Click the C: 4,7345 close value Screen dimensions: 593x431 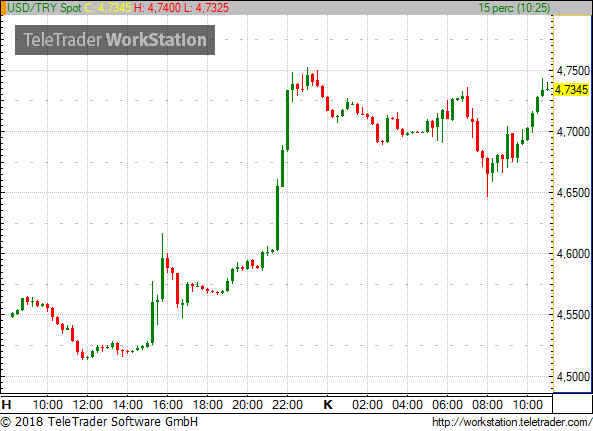tap(108, 8)
